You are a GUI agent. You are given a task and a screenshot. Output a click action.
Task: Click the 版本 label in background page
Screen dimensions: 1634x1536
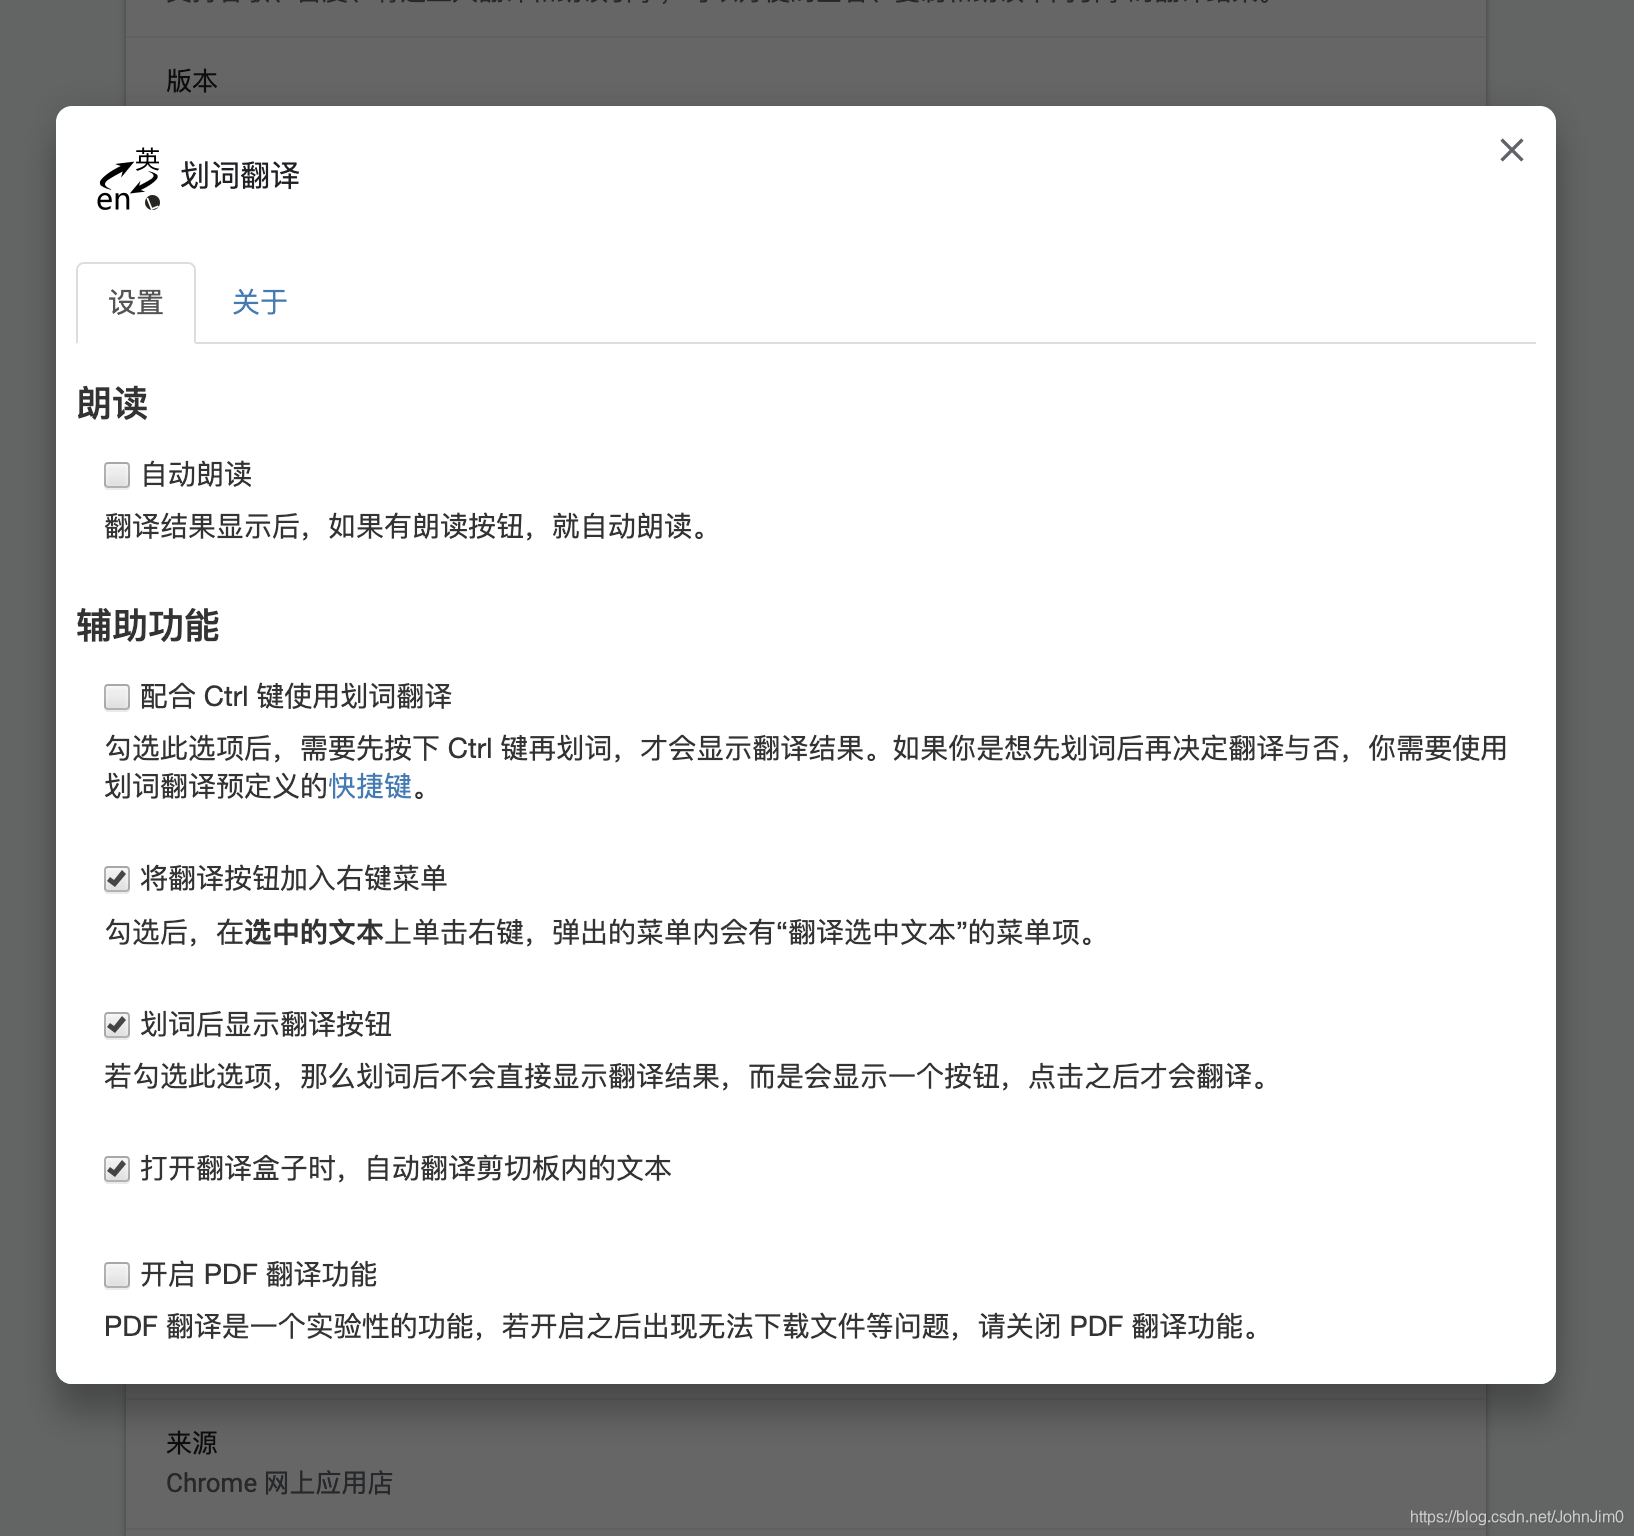click(192, 81)
